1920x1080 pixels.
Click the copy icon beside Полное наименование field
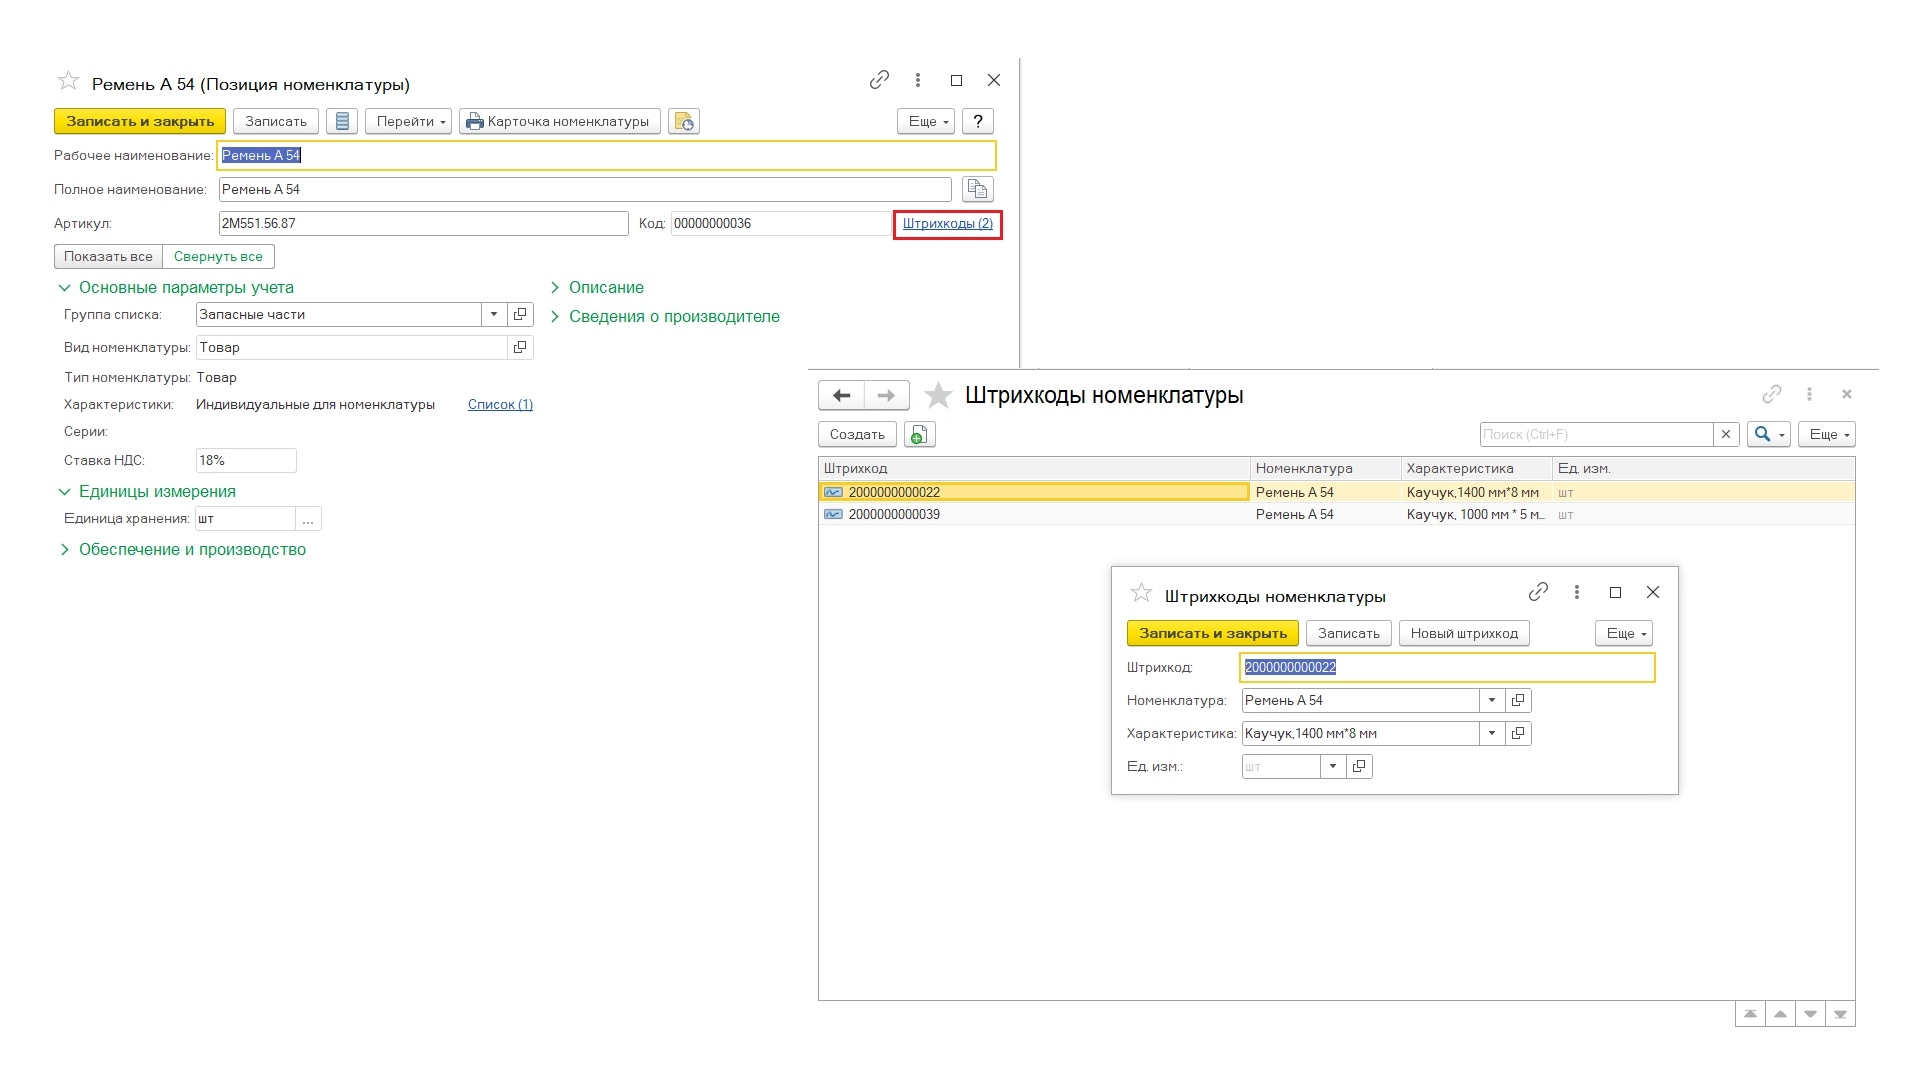pos(977,189)
